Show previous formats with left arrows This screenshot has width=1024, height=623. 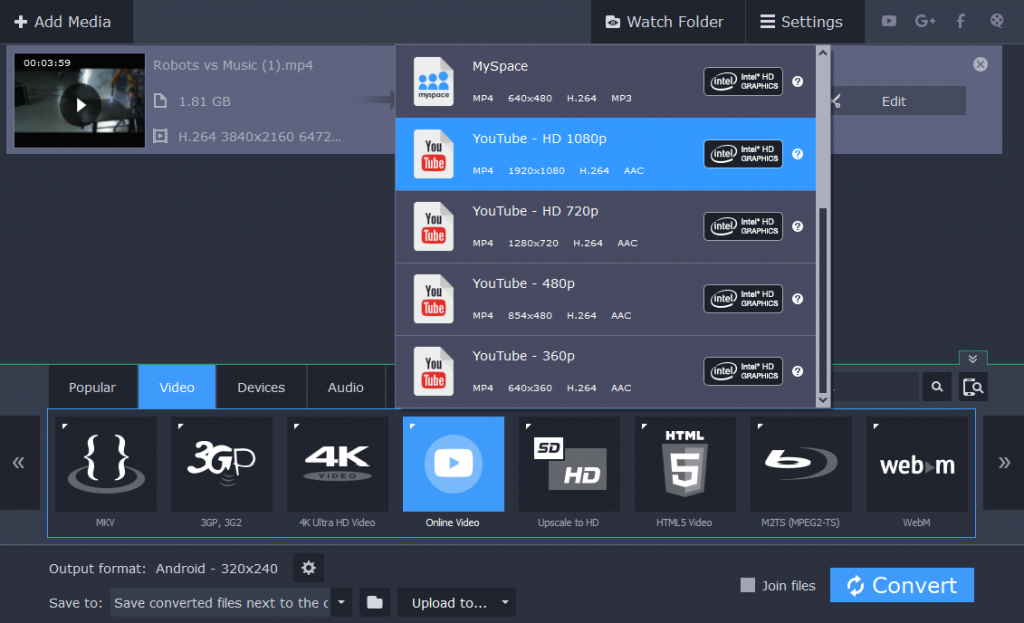click(x=19, y=462)
